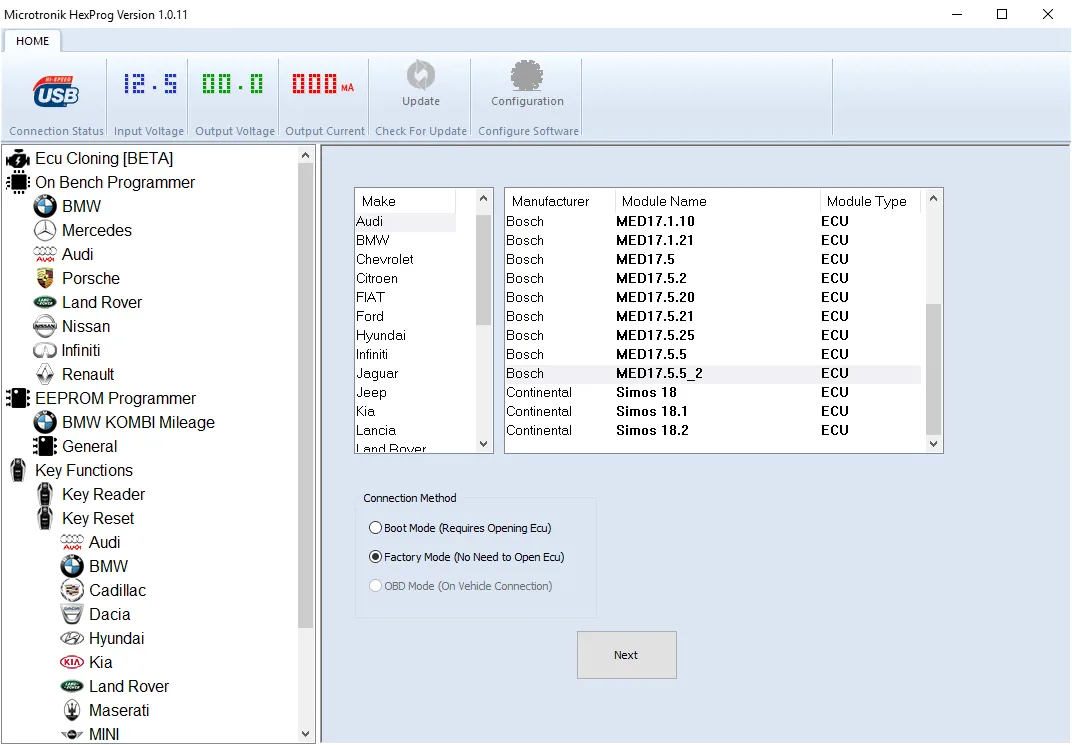Switch to the HOME tab
The height and width of the screenshot is (745, 1072).
[32, 41]
